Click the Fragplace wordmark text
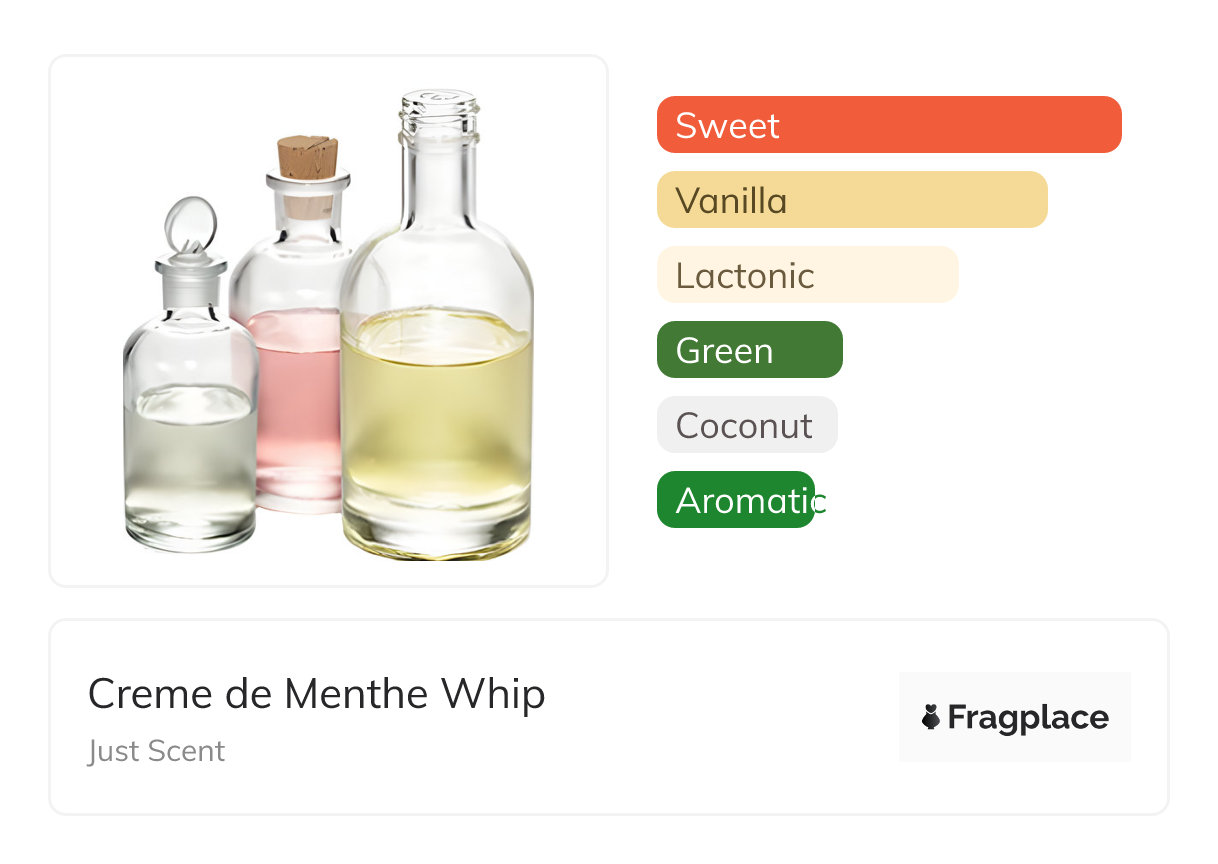This screenshot has height=864, width=1218. tap(1028, 717)
